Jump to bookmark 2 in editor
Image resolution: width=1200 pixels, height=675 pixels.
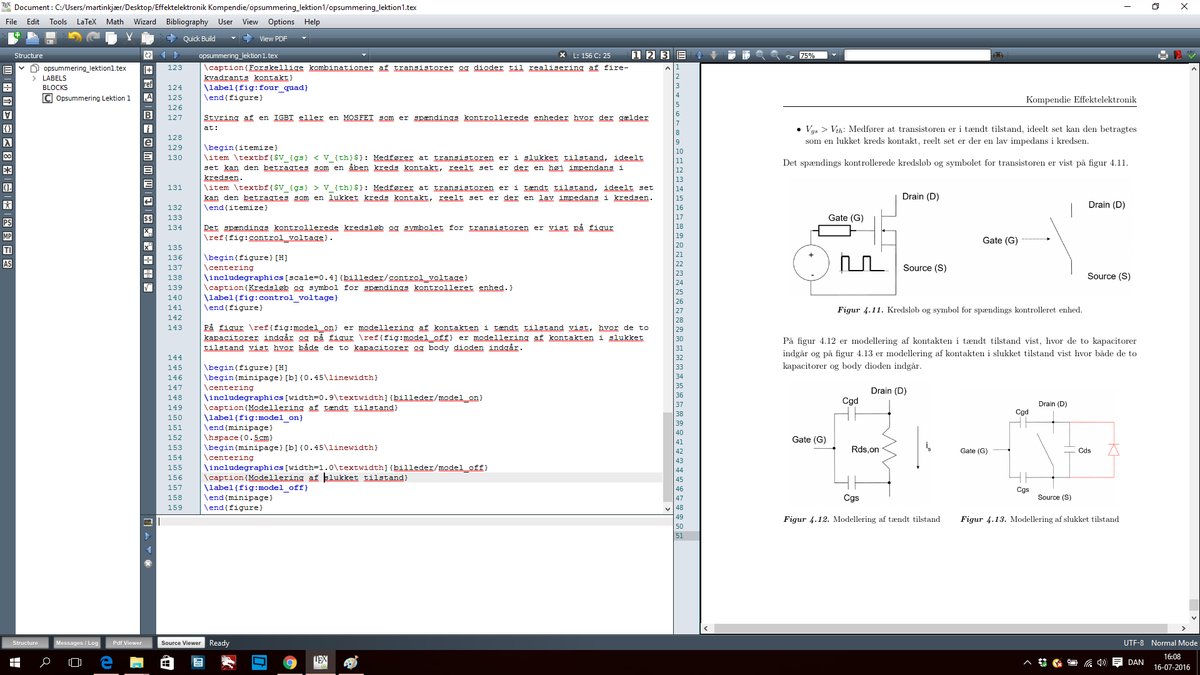click(x=650, y=53)
